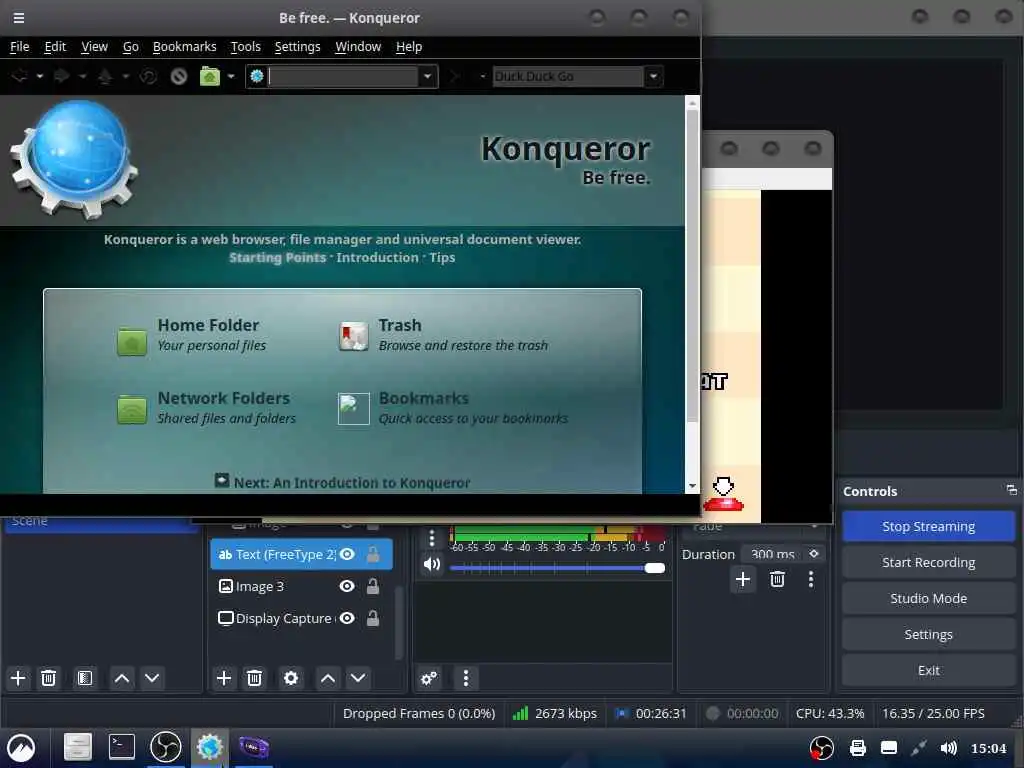This screenshot has width=1024, height=768.
Task: Open the View menu
Action: pos(94,46)
